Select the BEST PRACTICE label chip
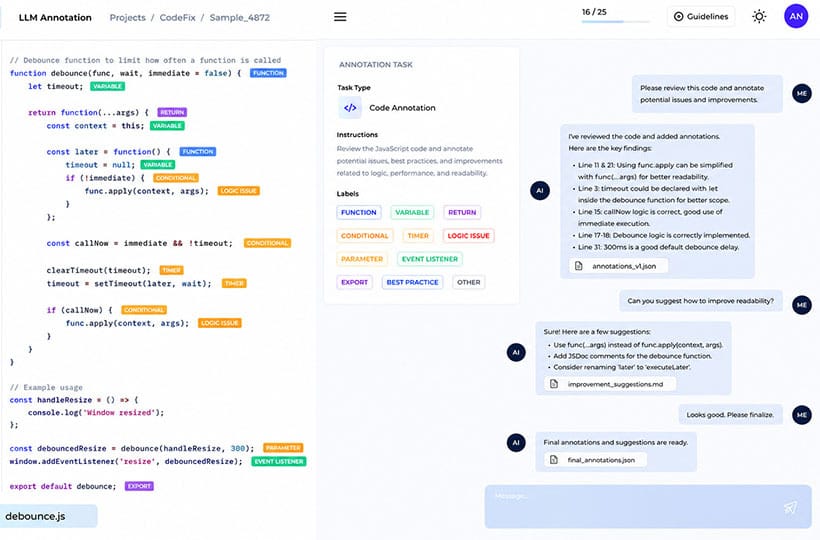 click(x=413, y=282)
